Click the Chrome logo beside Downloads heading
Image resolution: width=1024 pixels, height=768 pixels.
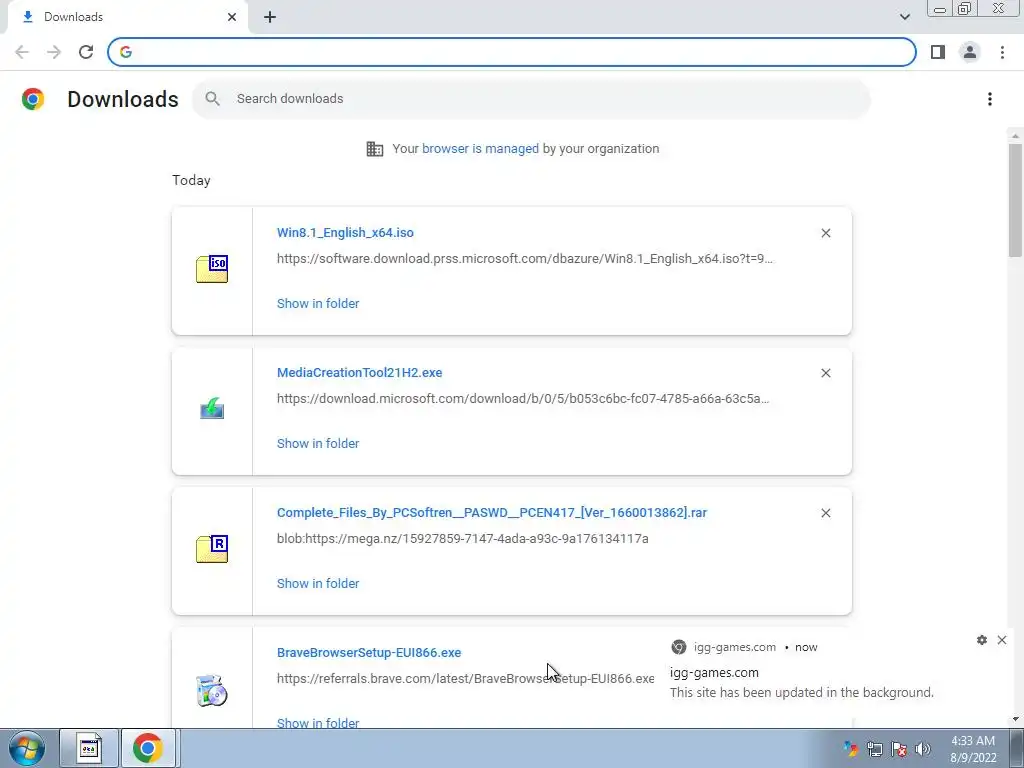click(x=33, y=99)
